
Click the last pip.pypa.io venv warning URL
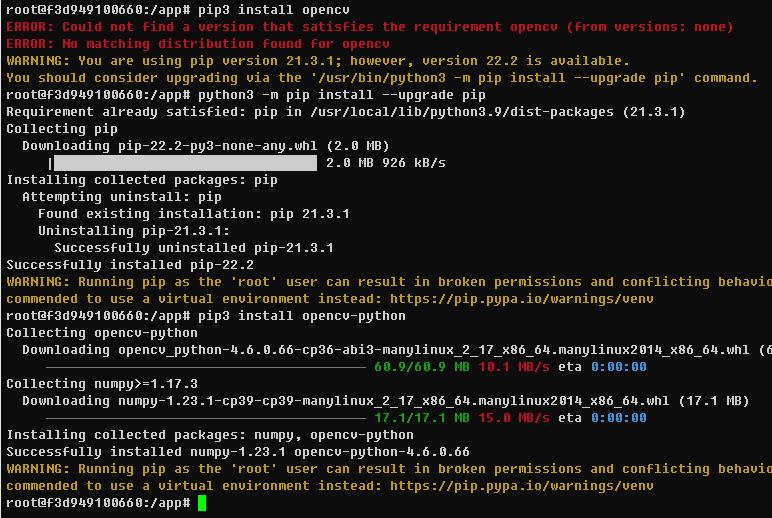(x=522, y=486)
